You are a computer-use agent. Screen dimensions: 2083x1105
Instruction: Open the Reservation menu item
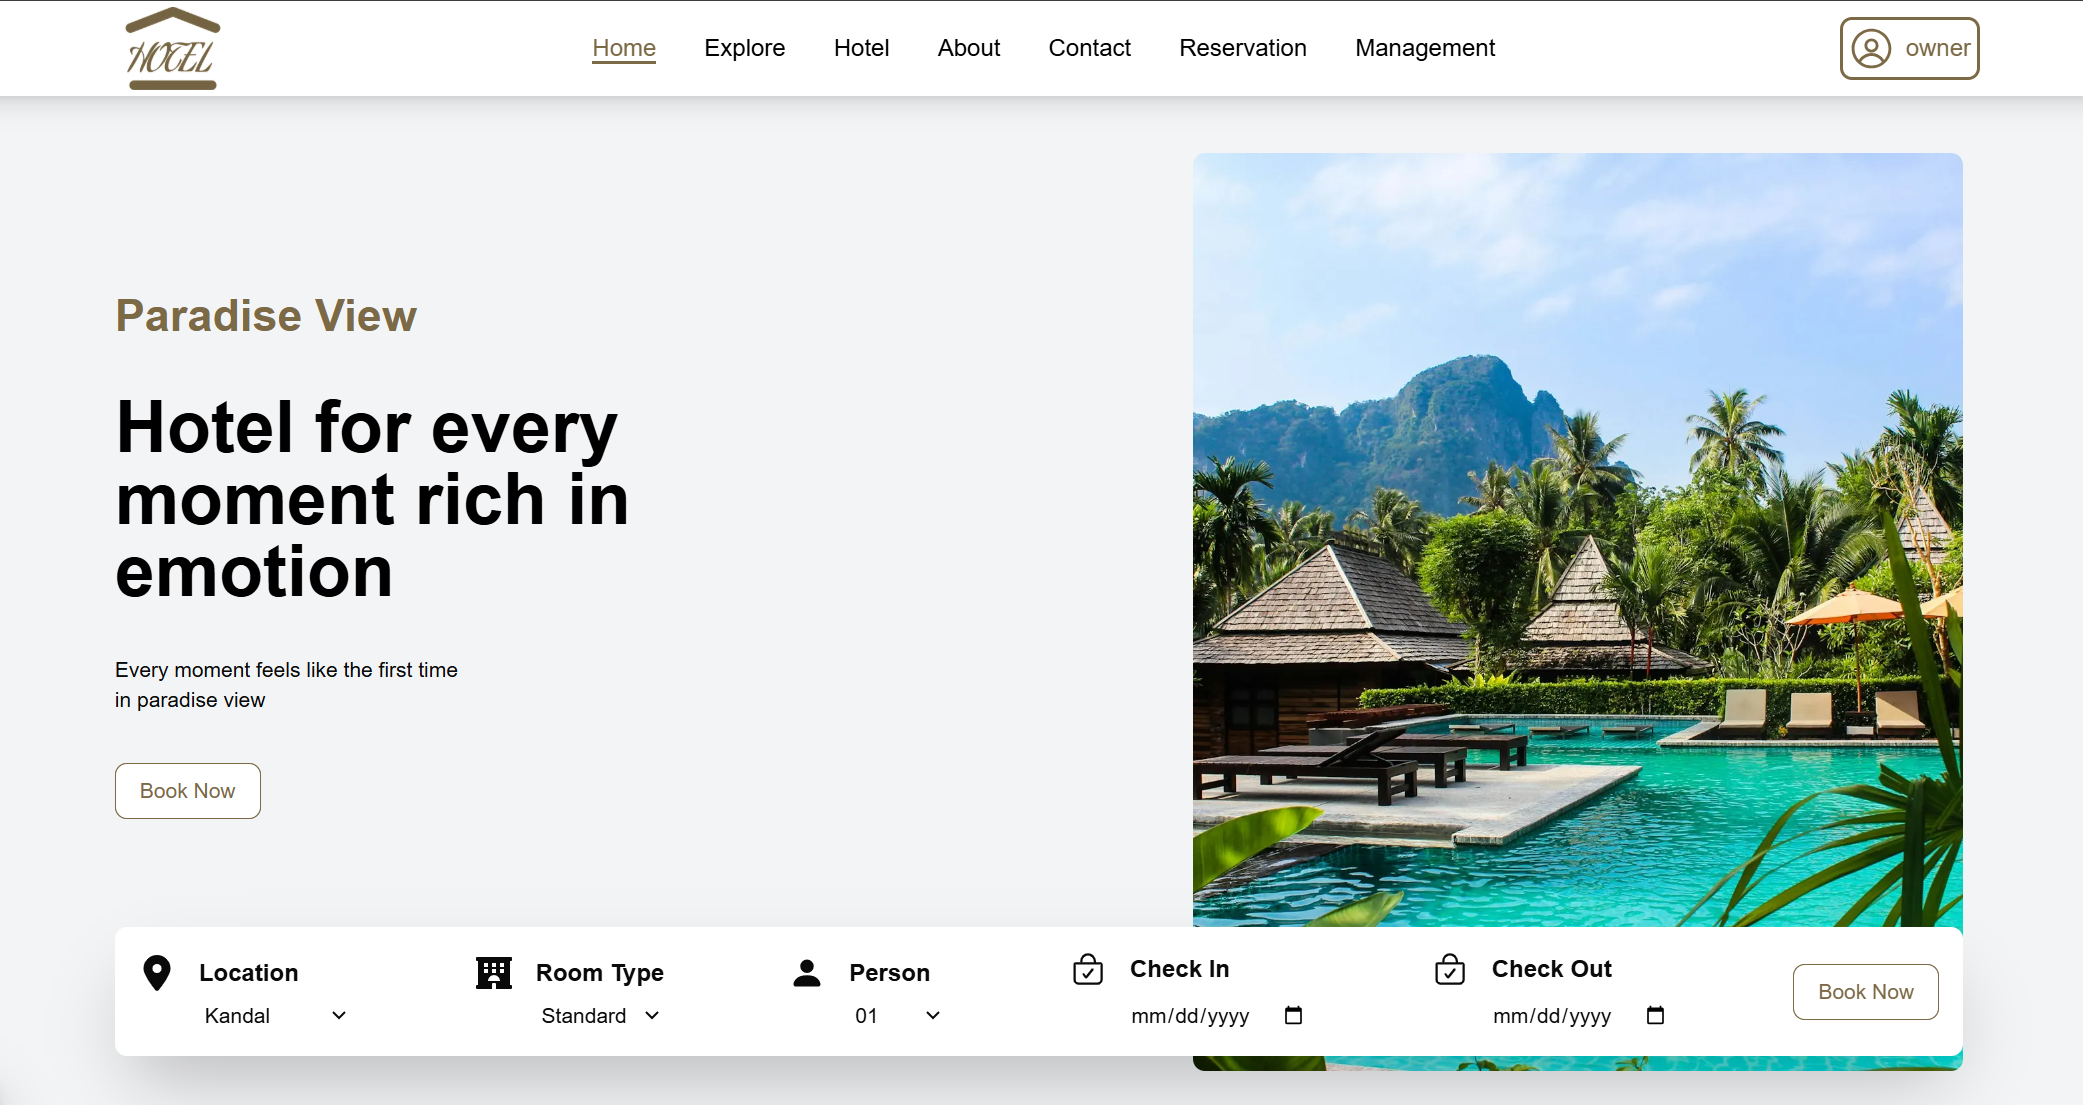point(1242,48)
